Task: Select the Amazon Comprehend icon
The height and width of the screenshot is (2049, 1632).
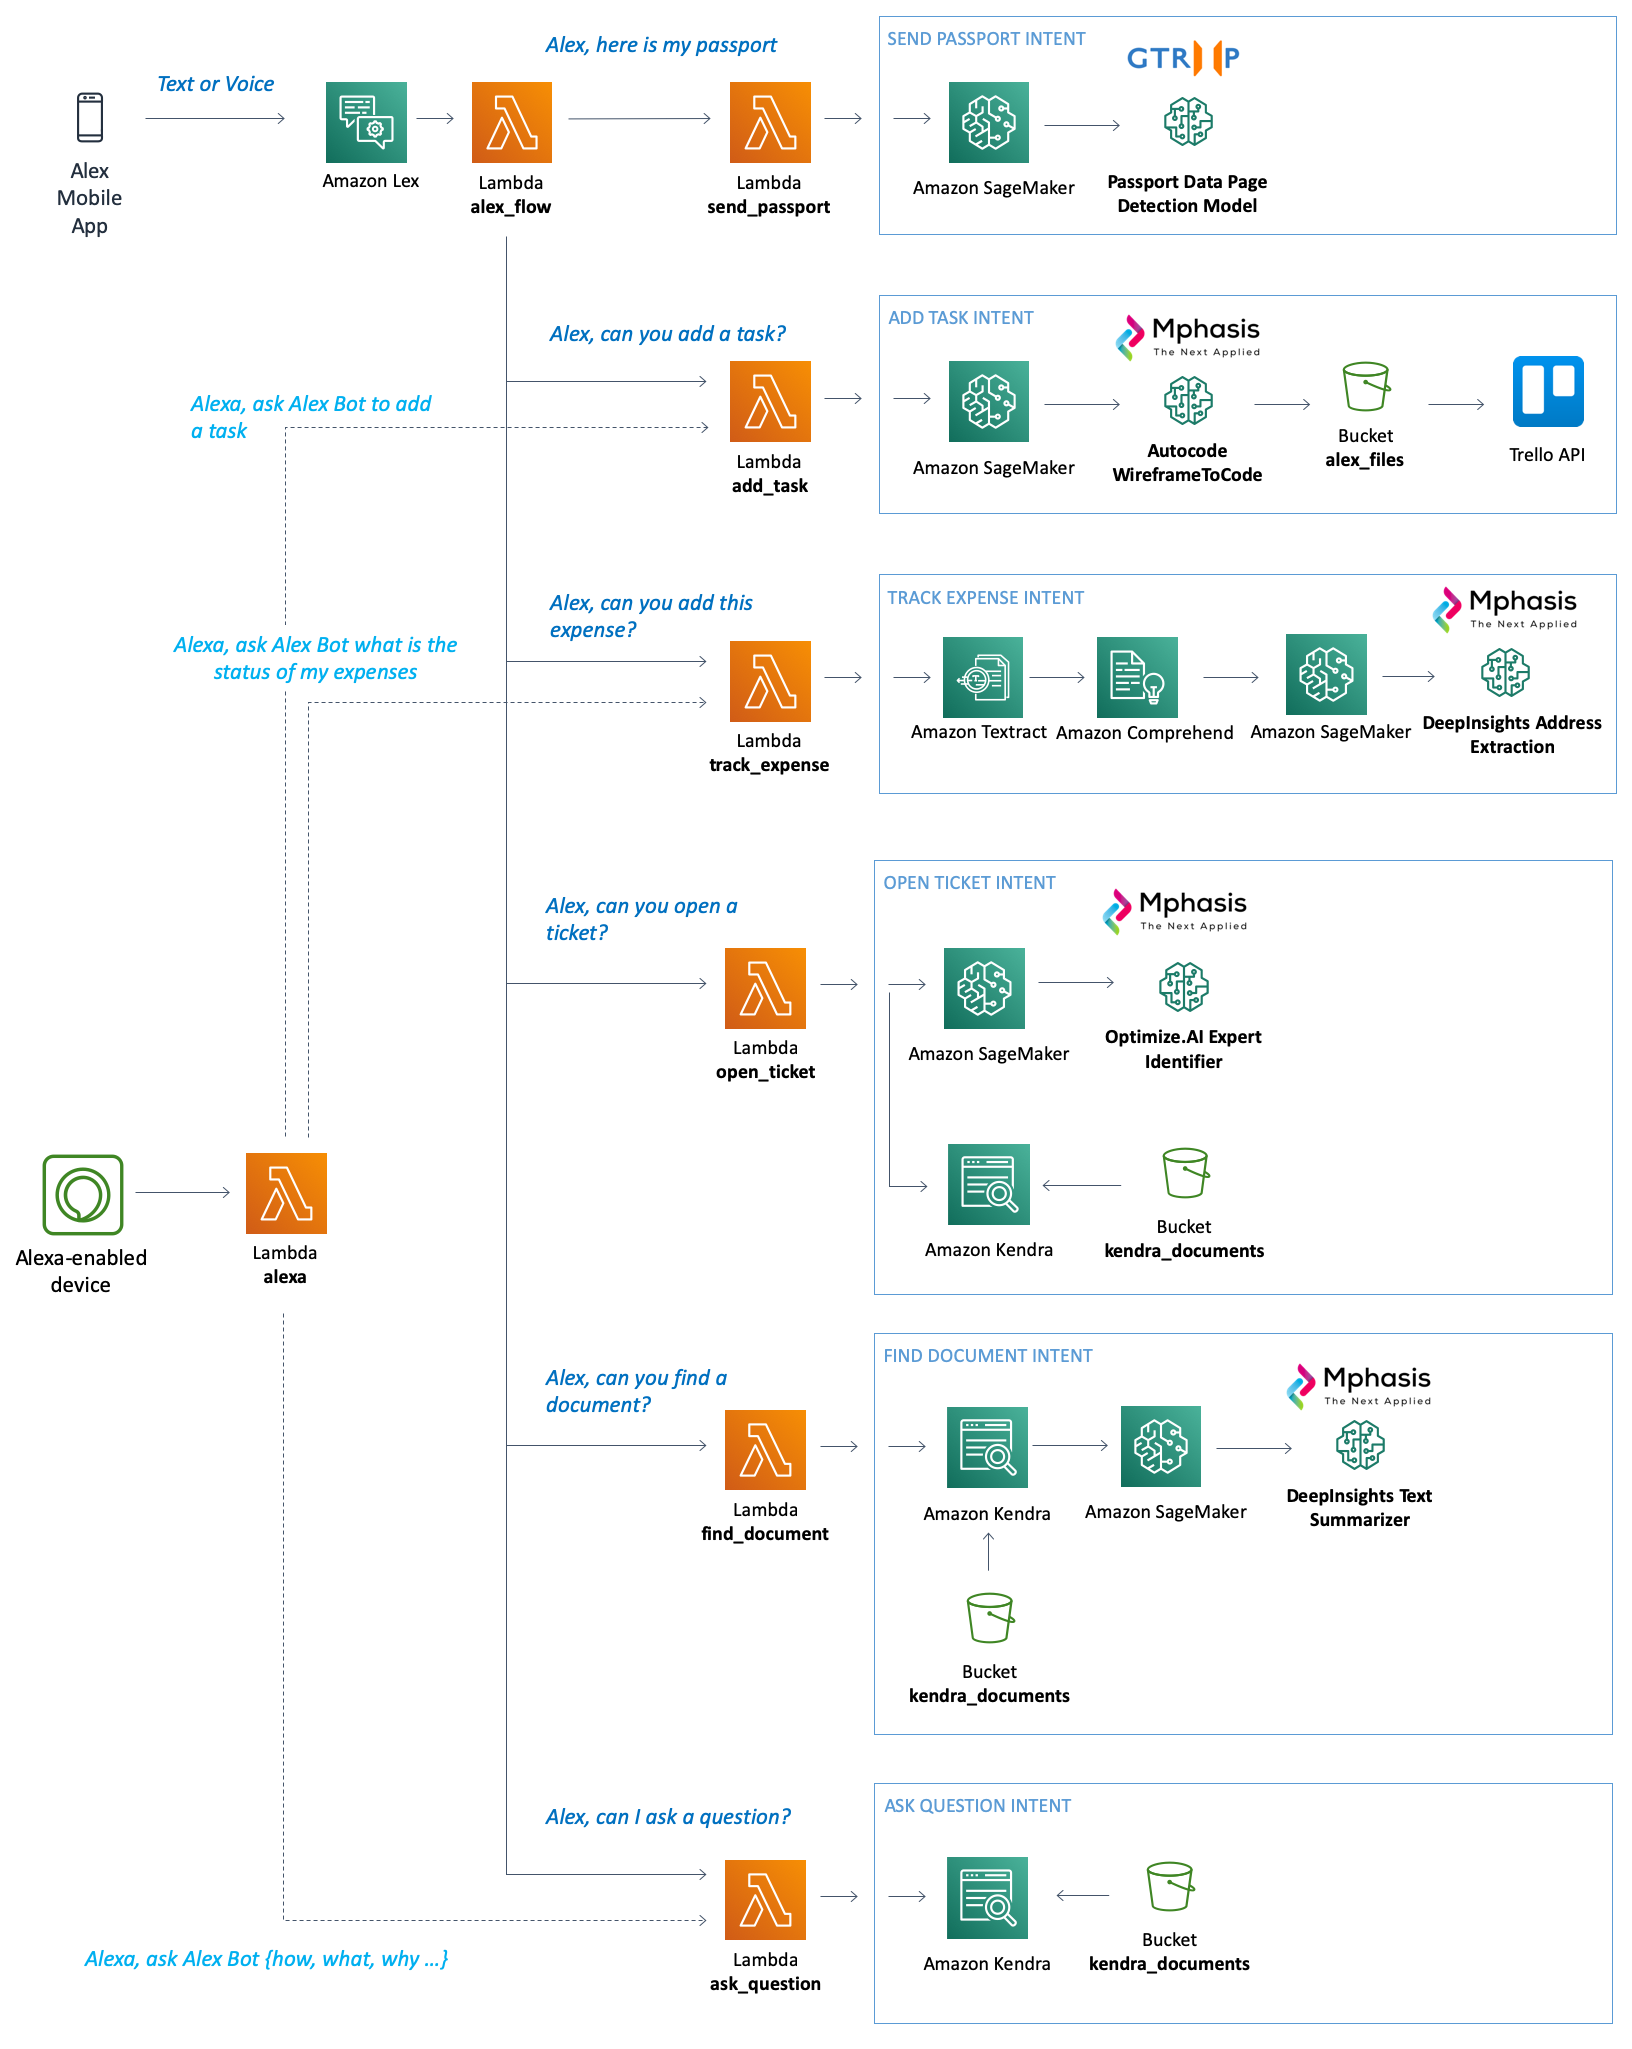Action: pos(1137,677)
